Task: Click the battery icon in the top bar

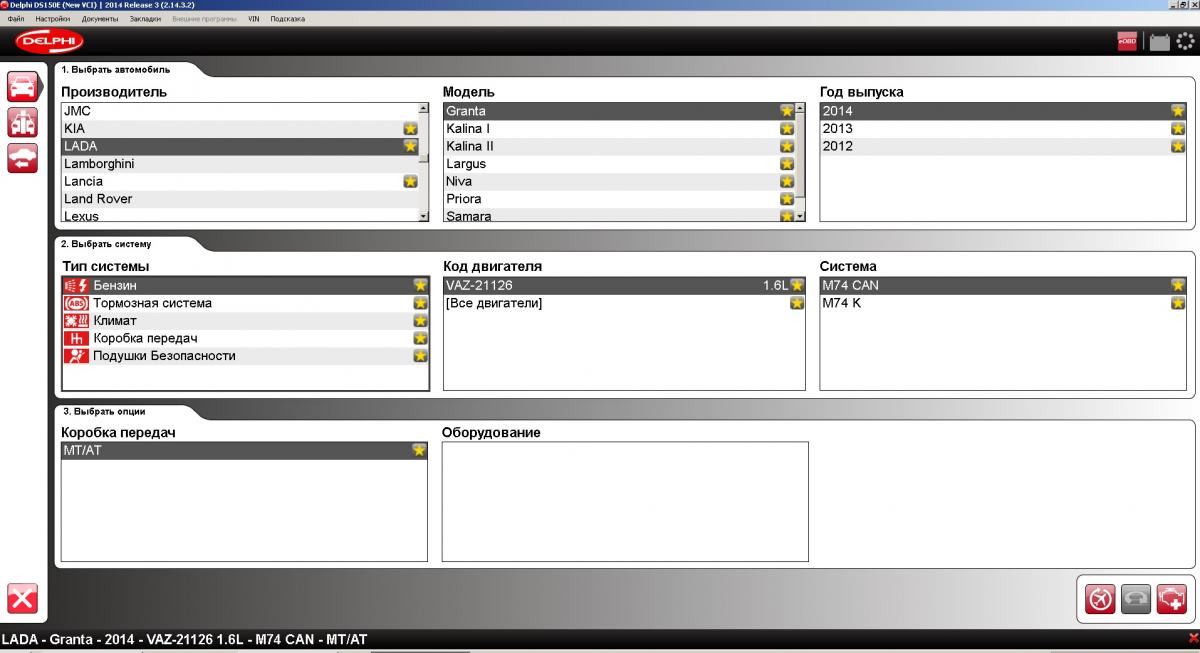Action: 1159,42
